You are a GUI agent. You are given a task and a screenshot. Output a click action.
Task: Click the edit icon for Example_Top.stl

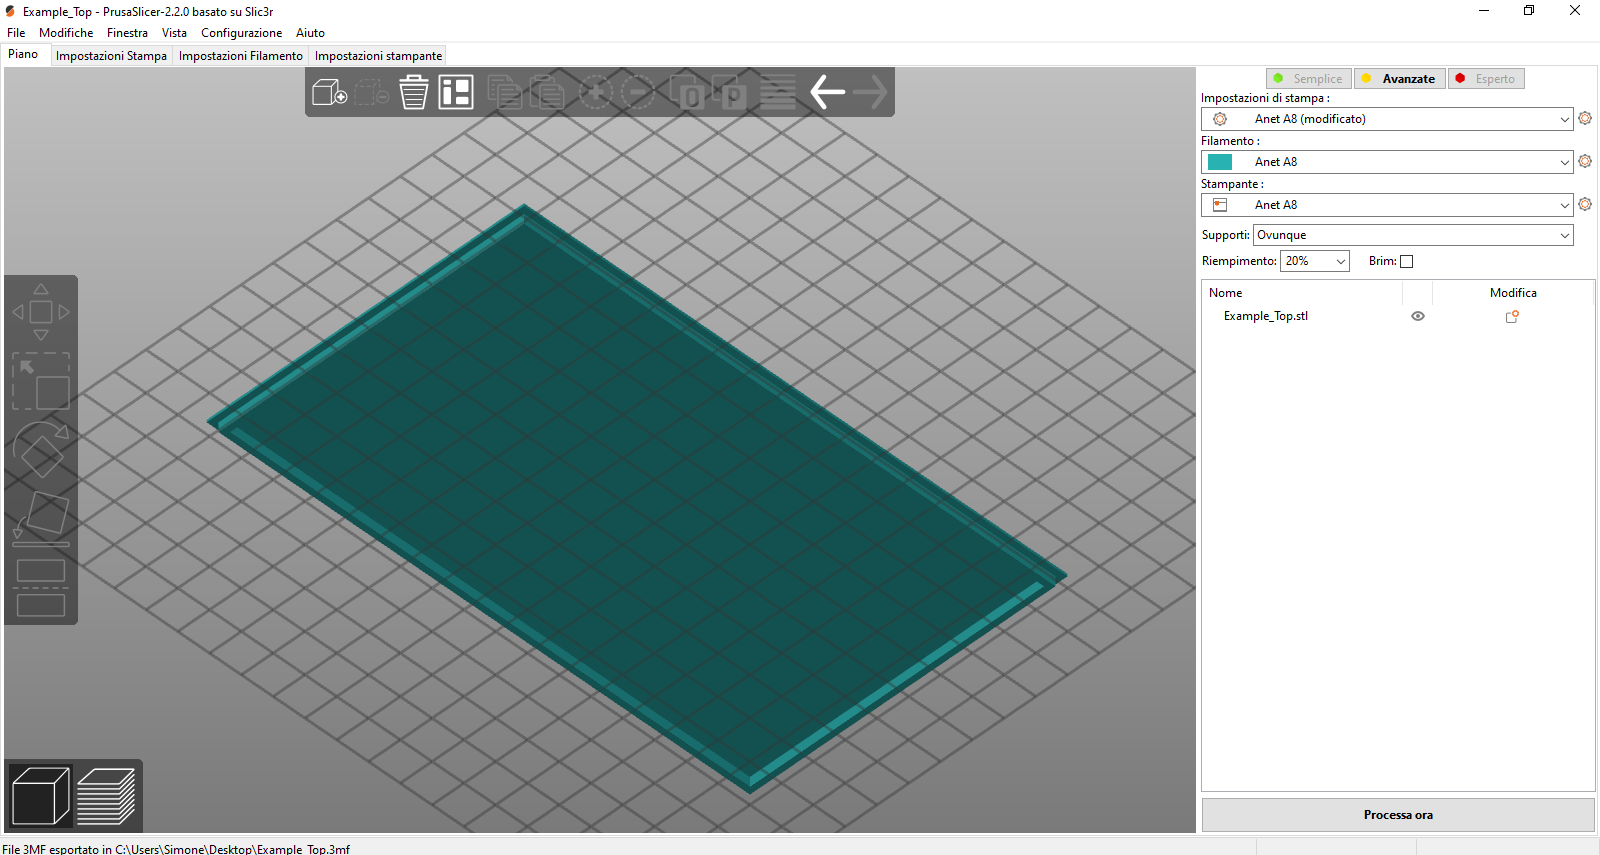pos(1512,316)
